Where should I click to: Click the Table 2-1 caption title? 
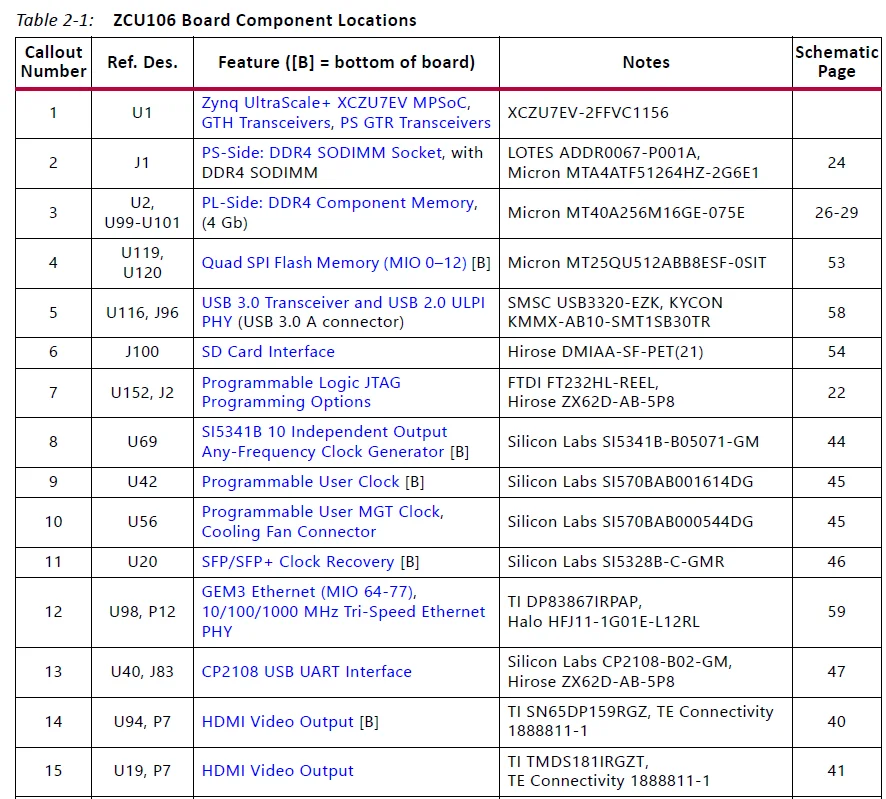tap(264, 20)
